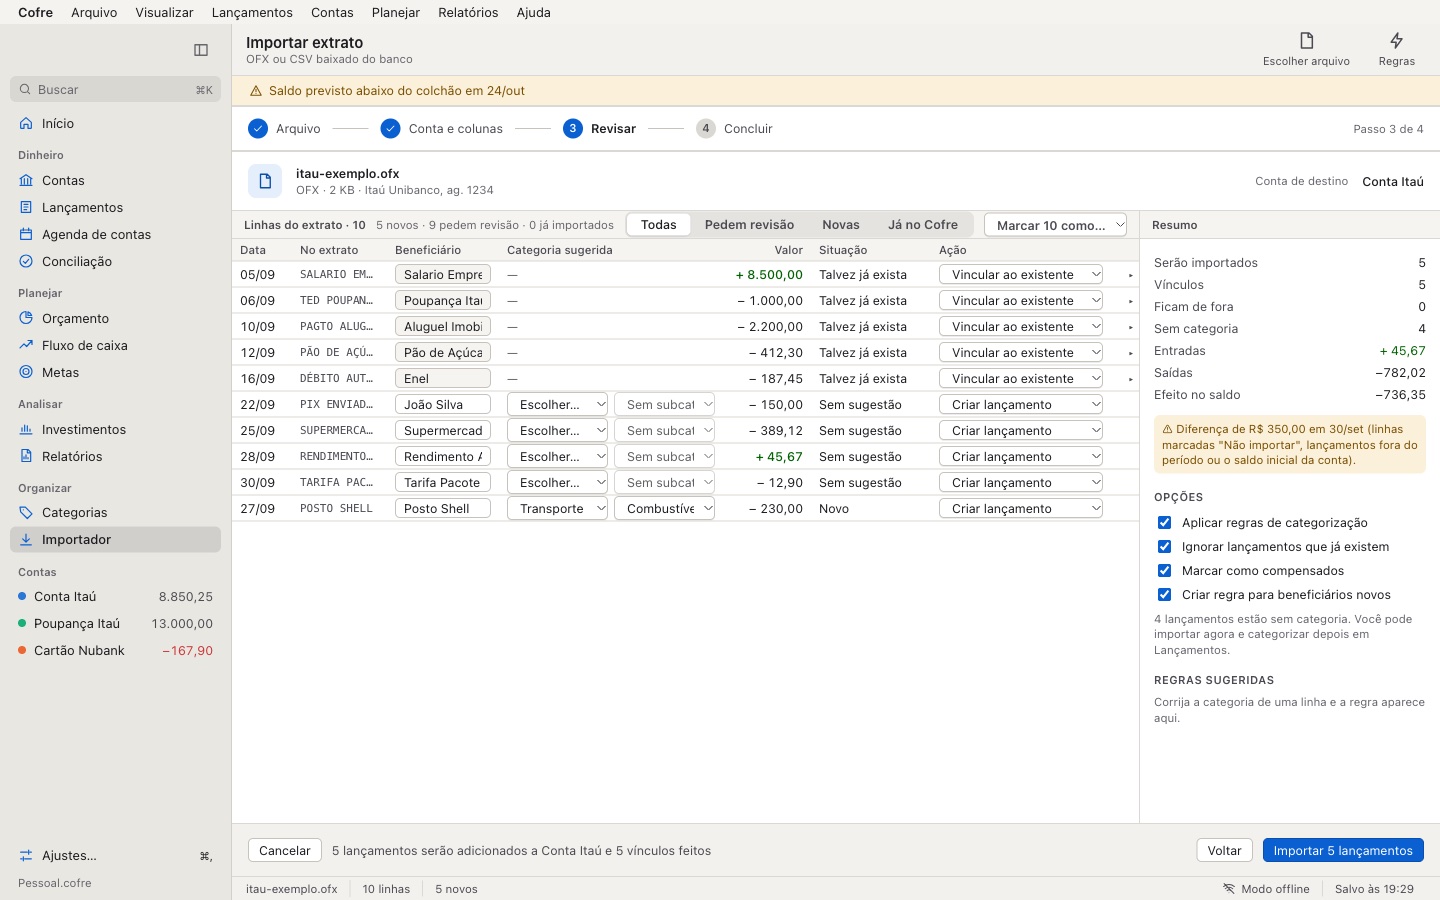Click the Voltar button

point(1224,851)
